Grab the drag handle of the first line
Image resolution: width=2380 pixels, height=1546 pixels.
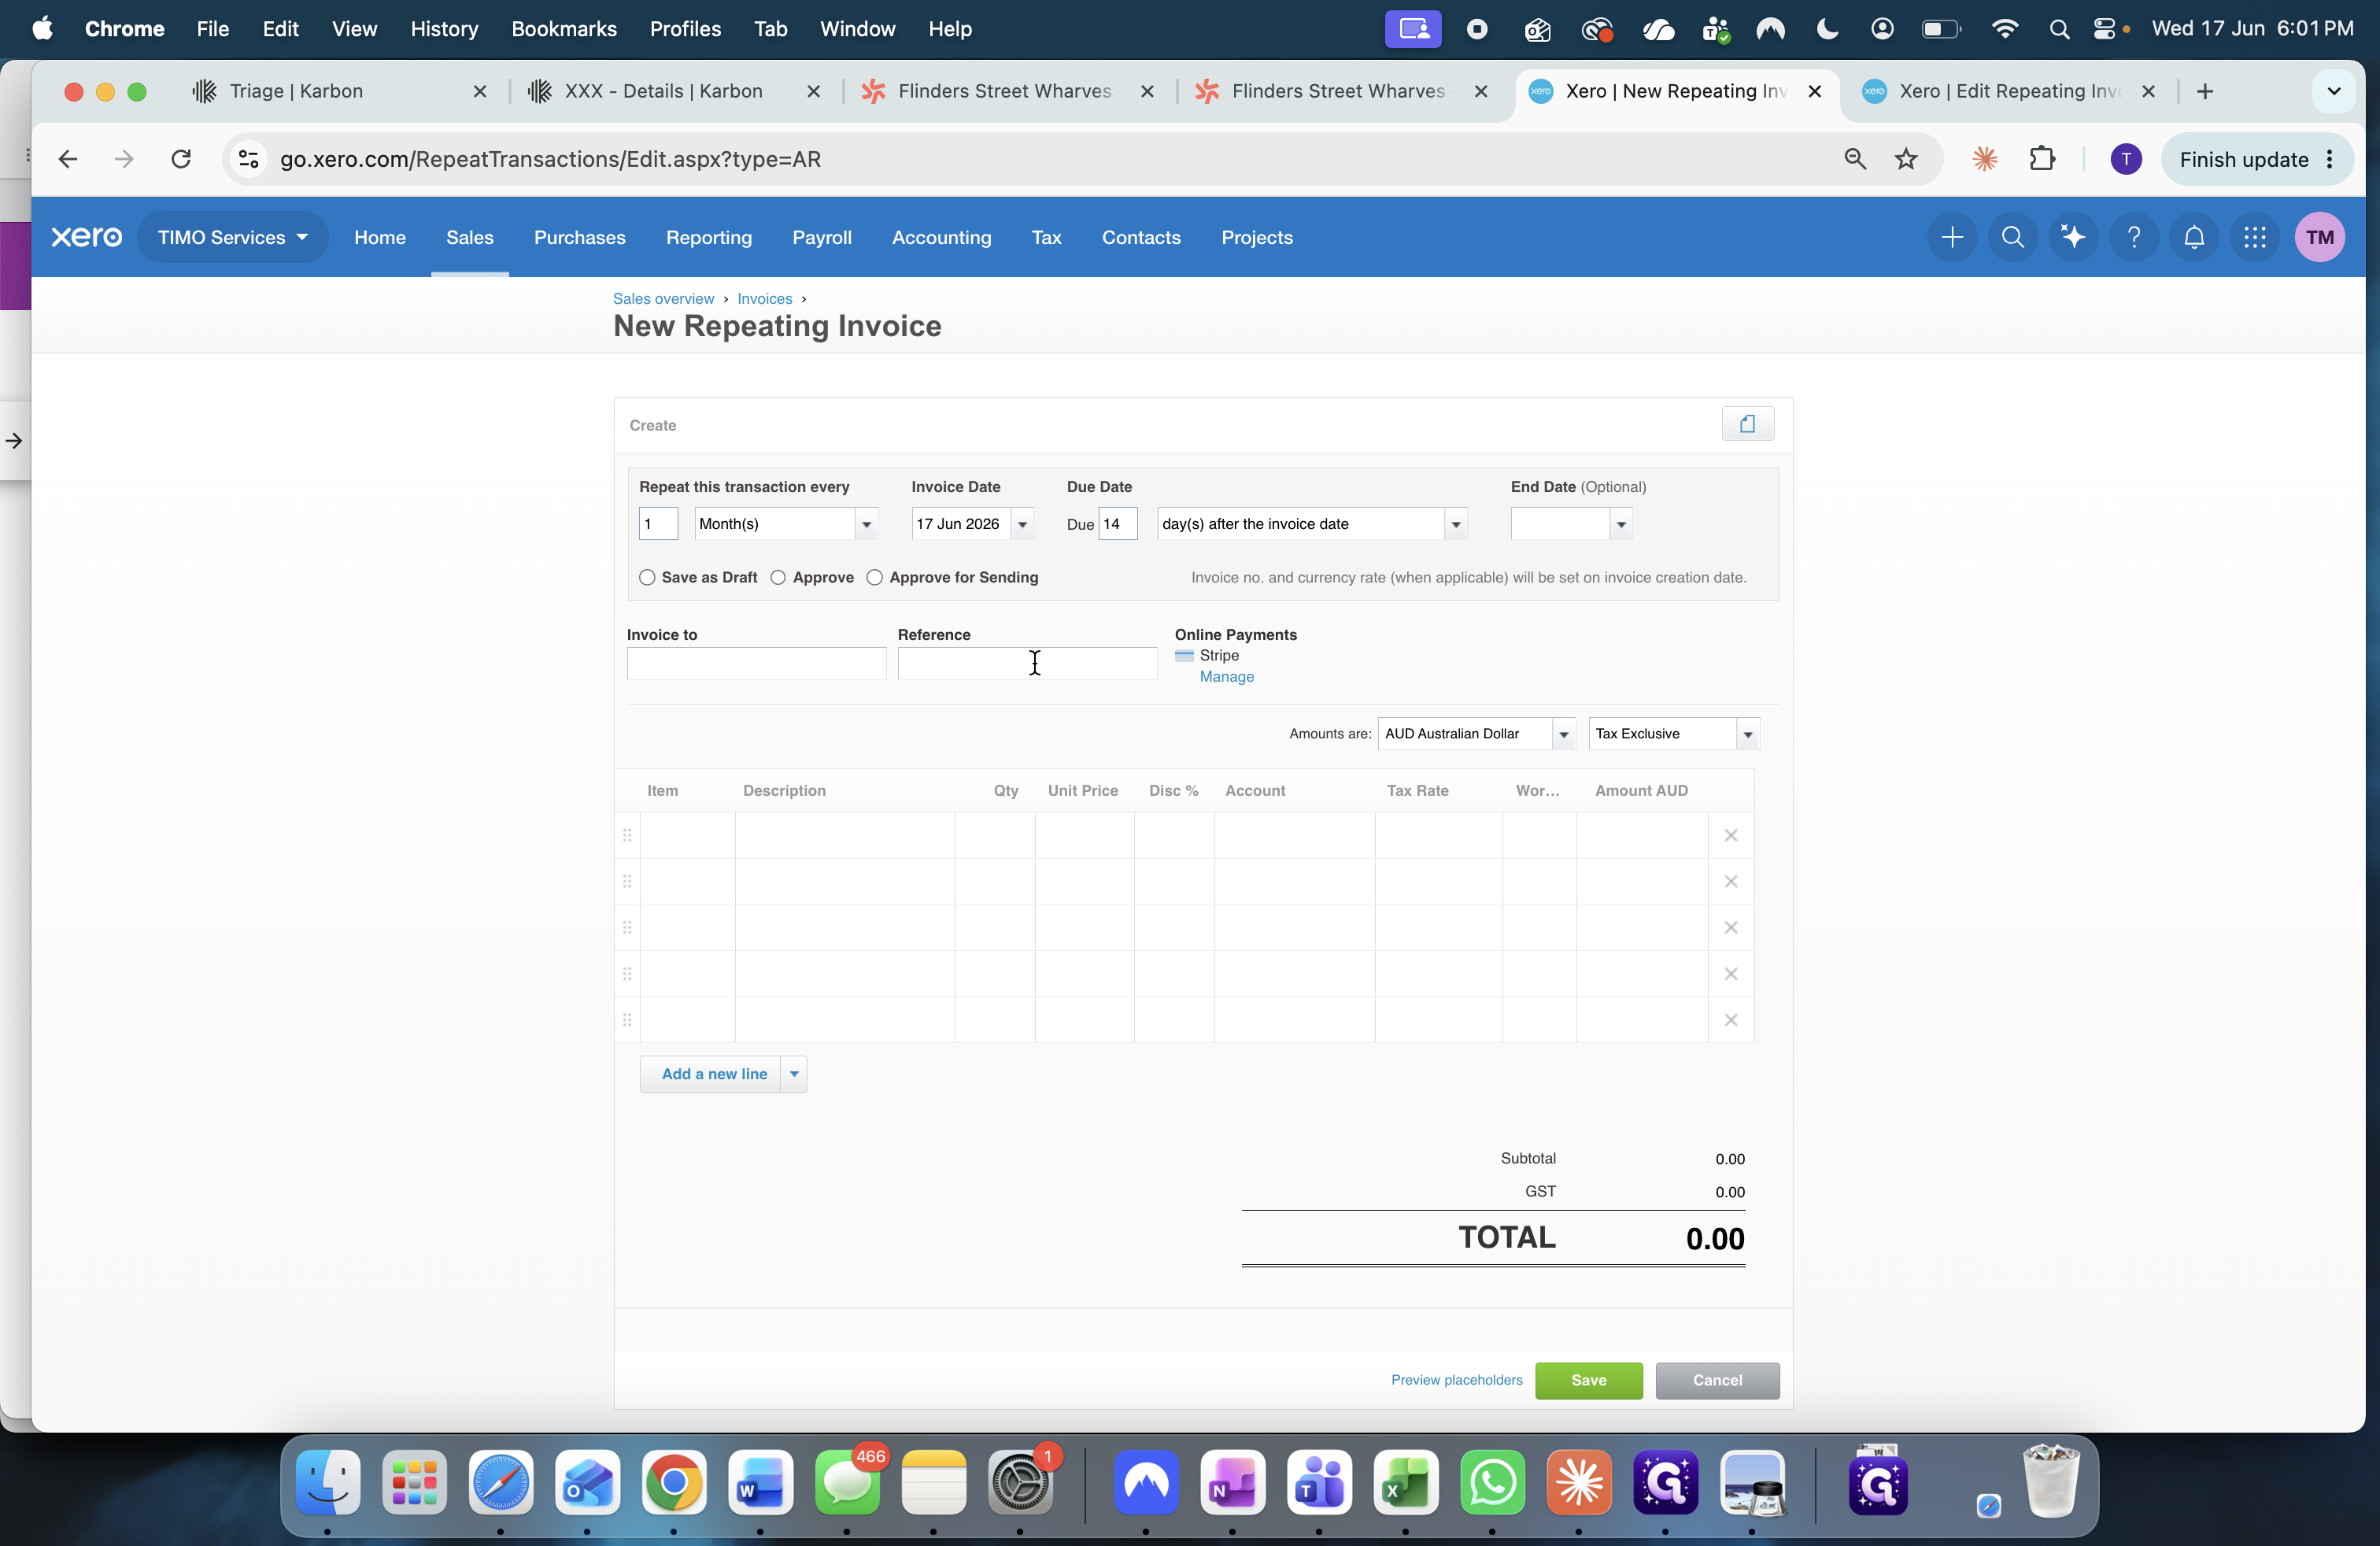coord(627,835)
